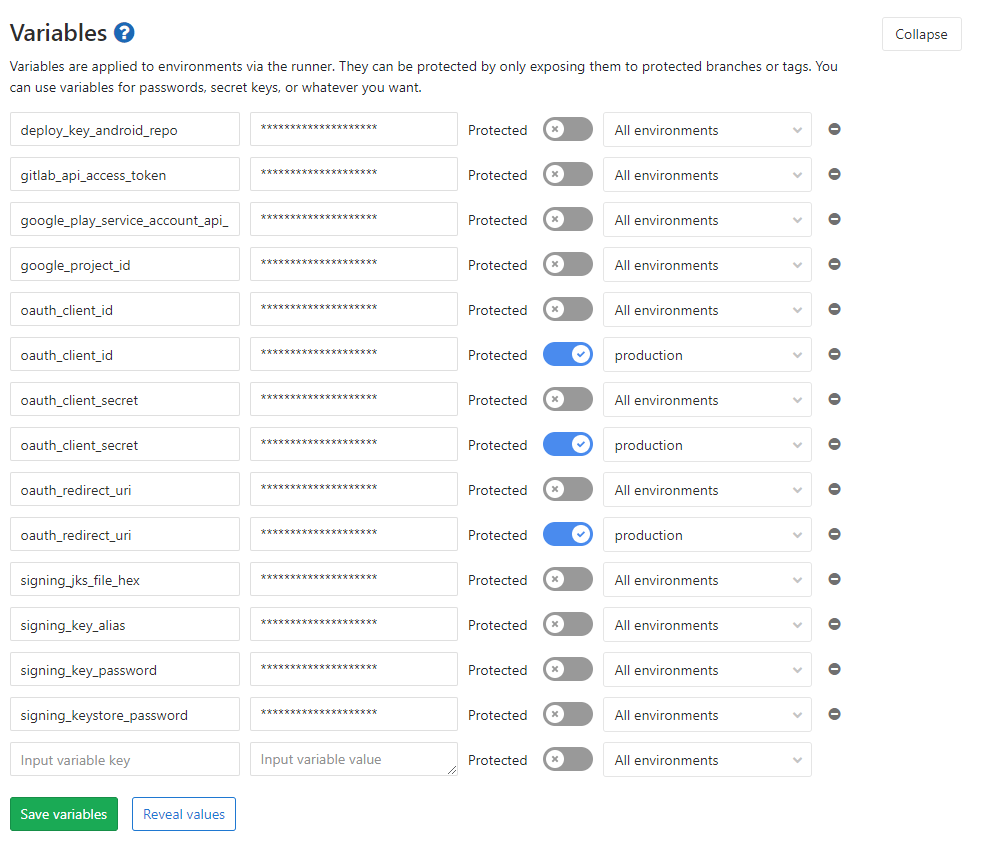This screenshot has width=983, height=843.
Task: Remove the signing_keystore_password variable row
Action: 834,715
